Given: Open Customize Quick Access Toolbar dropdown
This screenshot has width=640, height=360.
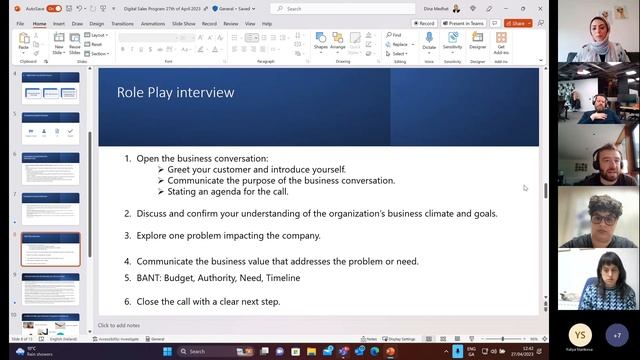Looking at the screenshot, I should pos(113,9).
